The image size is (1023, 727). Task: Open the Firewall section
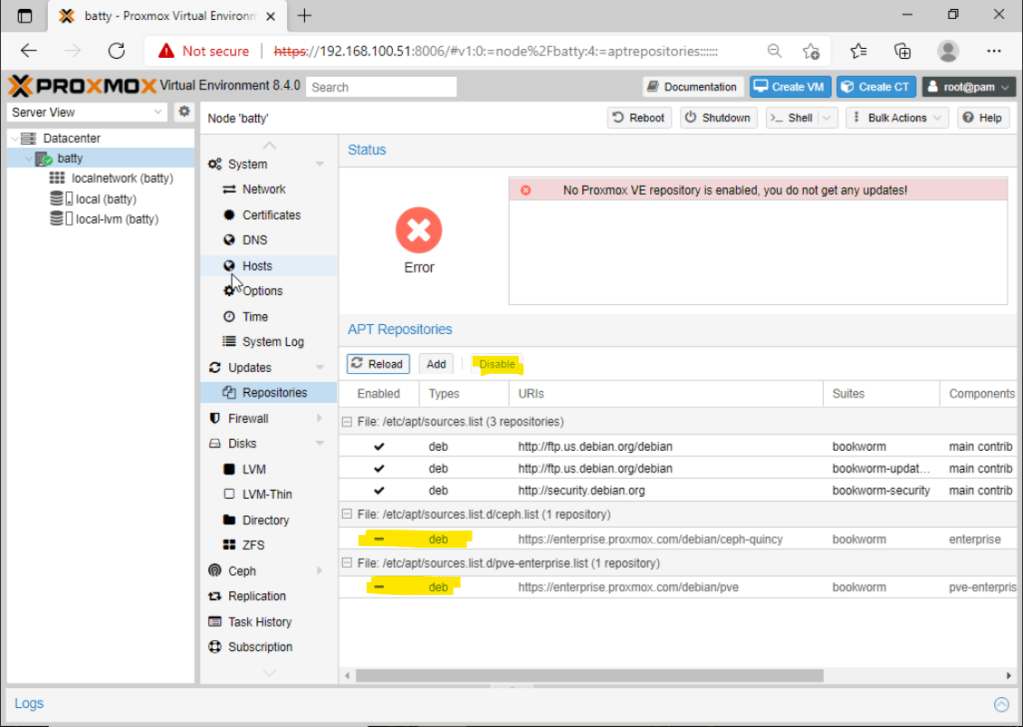(x=248, y=418)
